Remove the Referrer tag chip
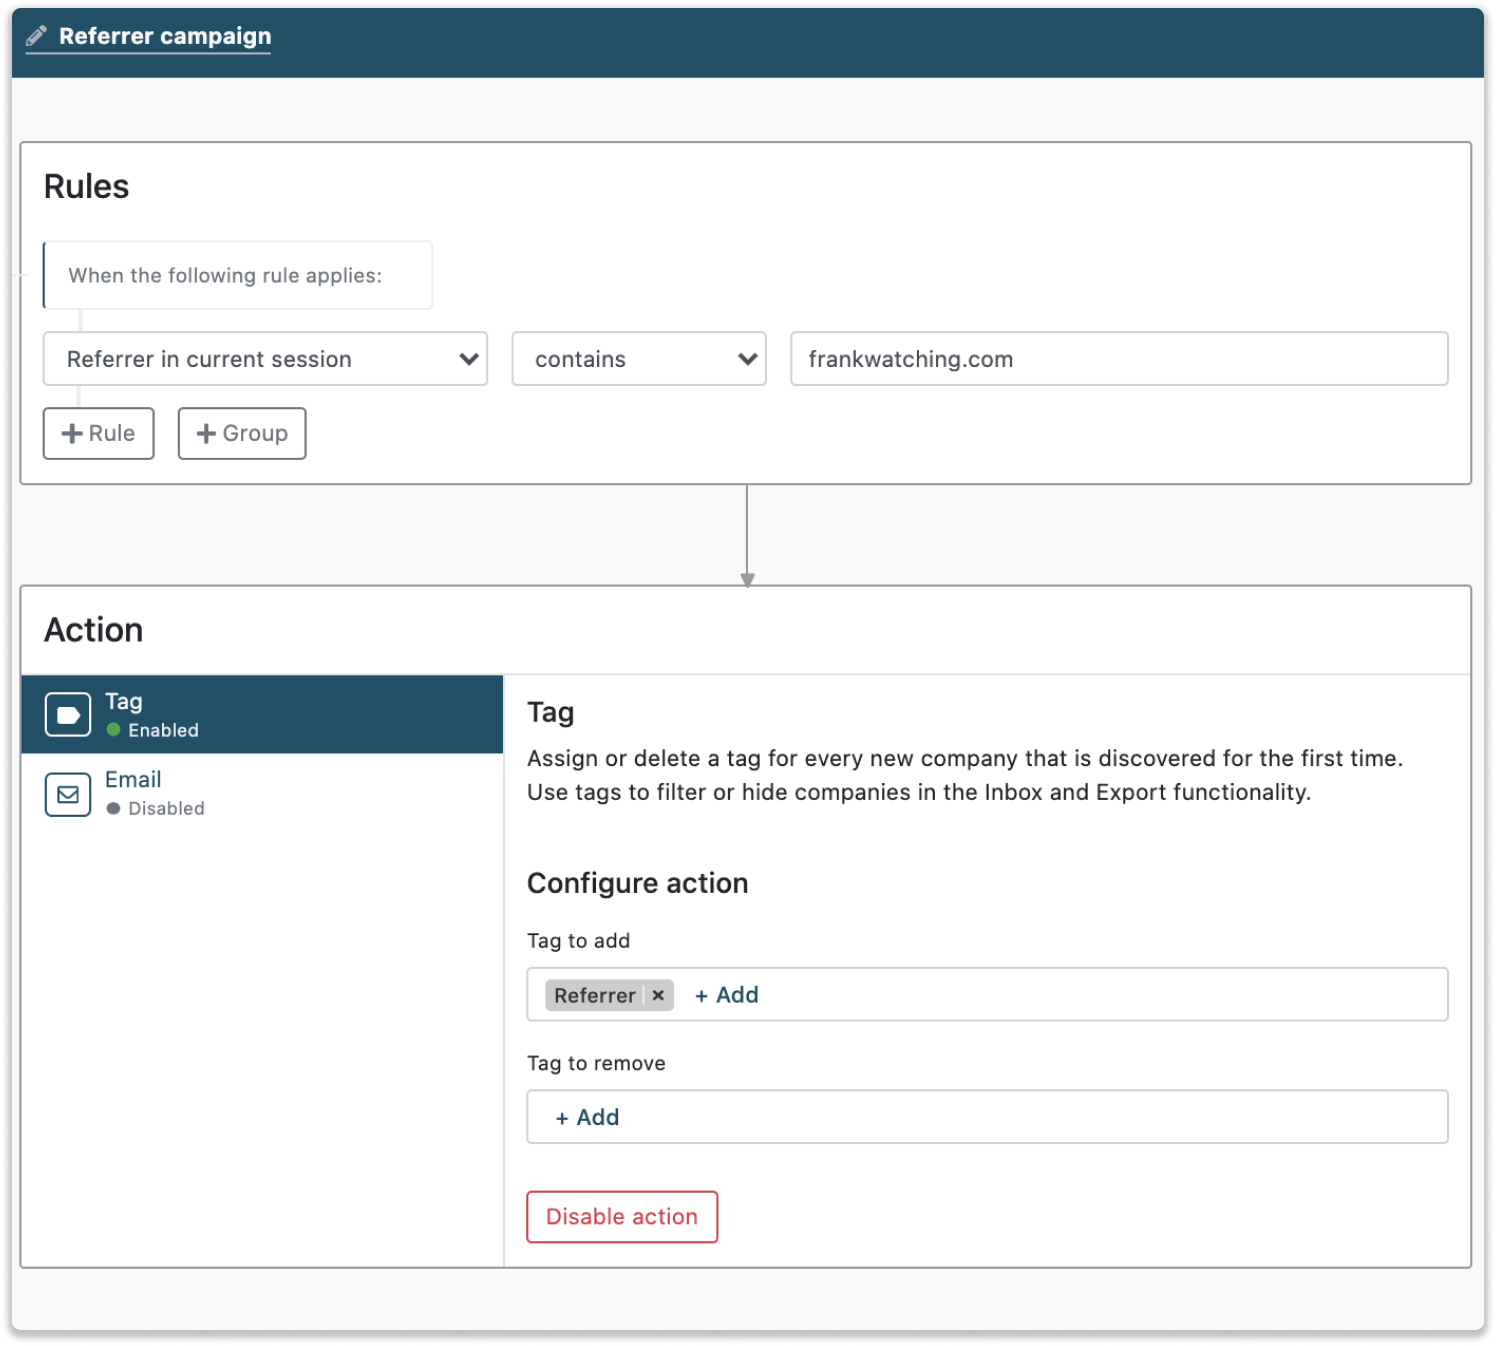The height and width of the screenshot is (1346, 1496). tap(658, 995)
